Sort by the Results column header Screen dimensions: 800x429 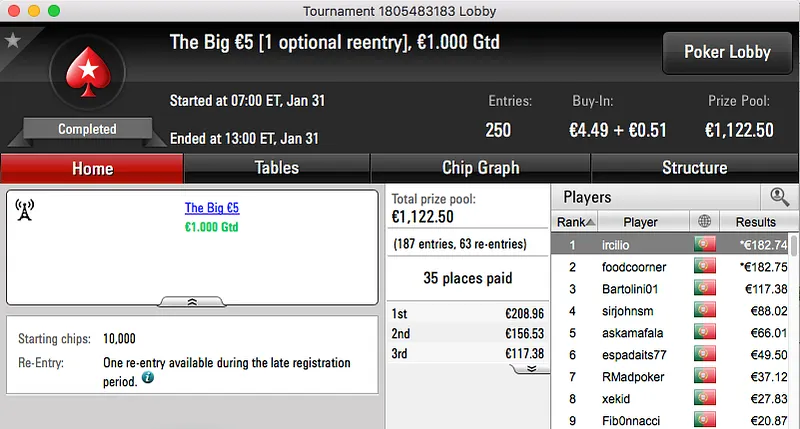pos(755,221)
